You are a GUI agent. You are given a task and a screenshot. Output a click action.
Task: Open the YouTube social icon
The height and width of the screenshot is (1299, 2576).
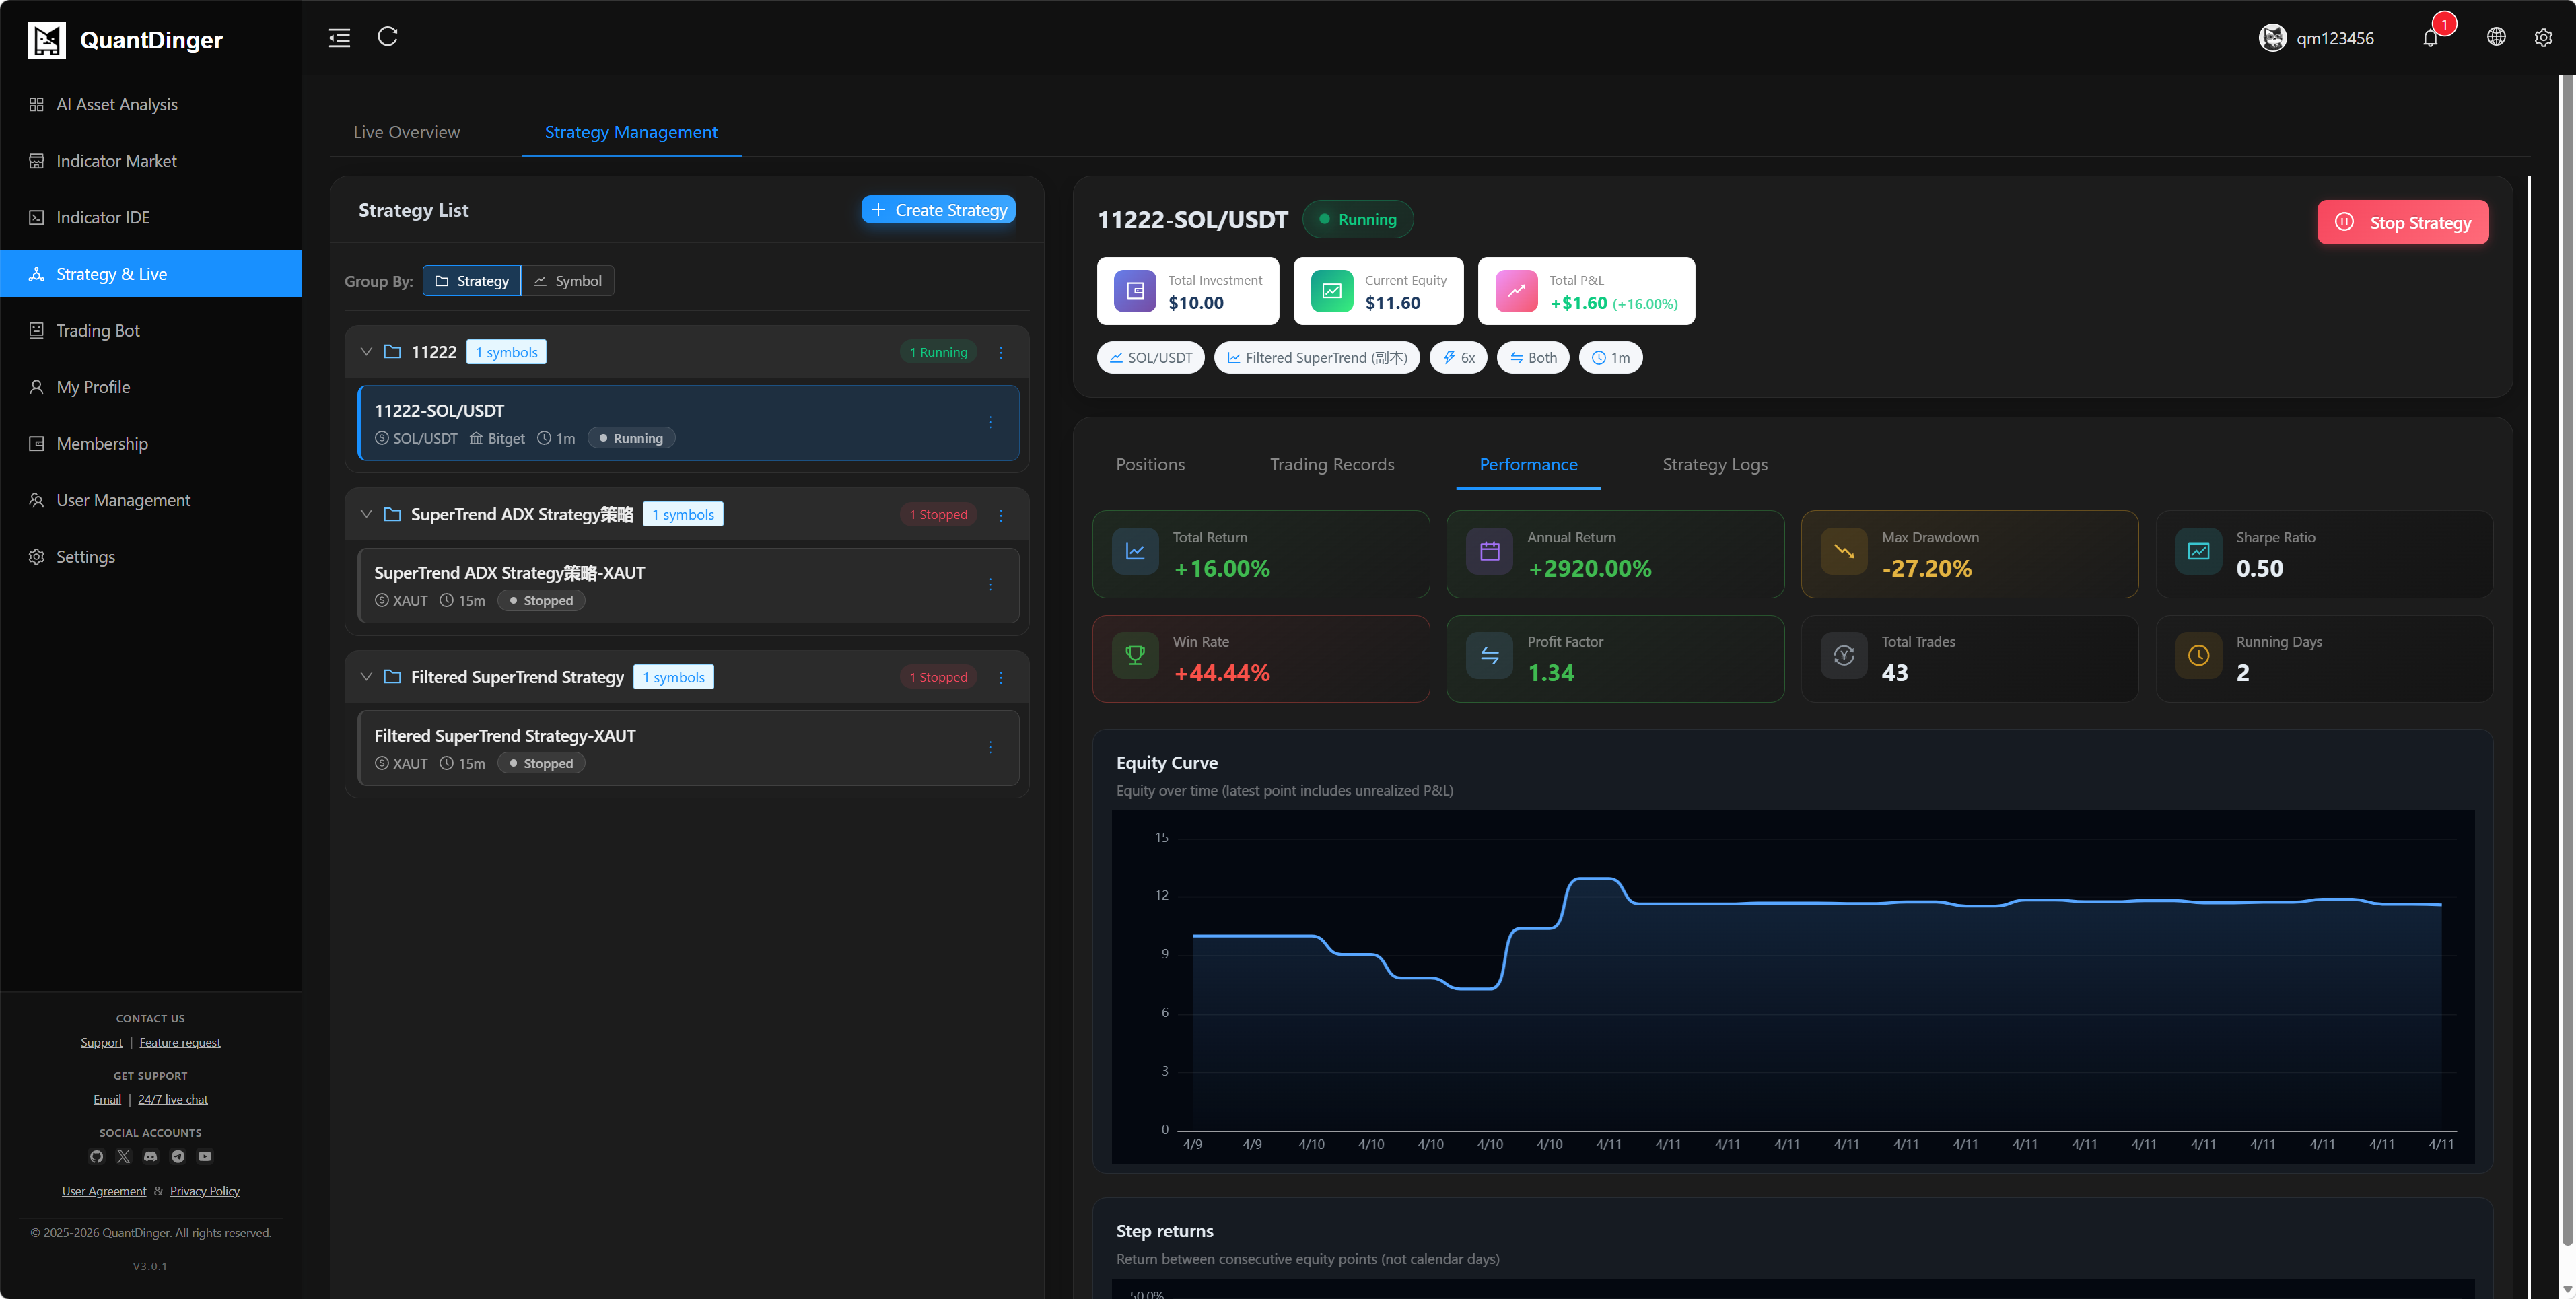(x=205, y=1156)
